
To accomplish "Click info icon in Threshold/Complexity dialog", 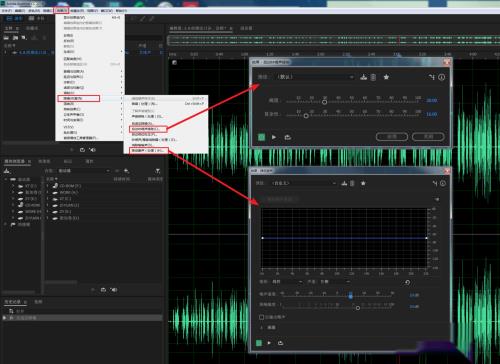I will click(x=442, y=77).
